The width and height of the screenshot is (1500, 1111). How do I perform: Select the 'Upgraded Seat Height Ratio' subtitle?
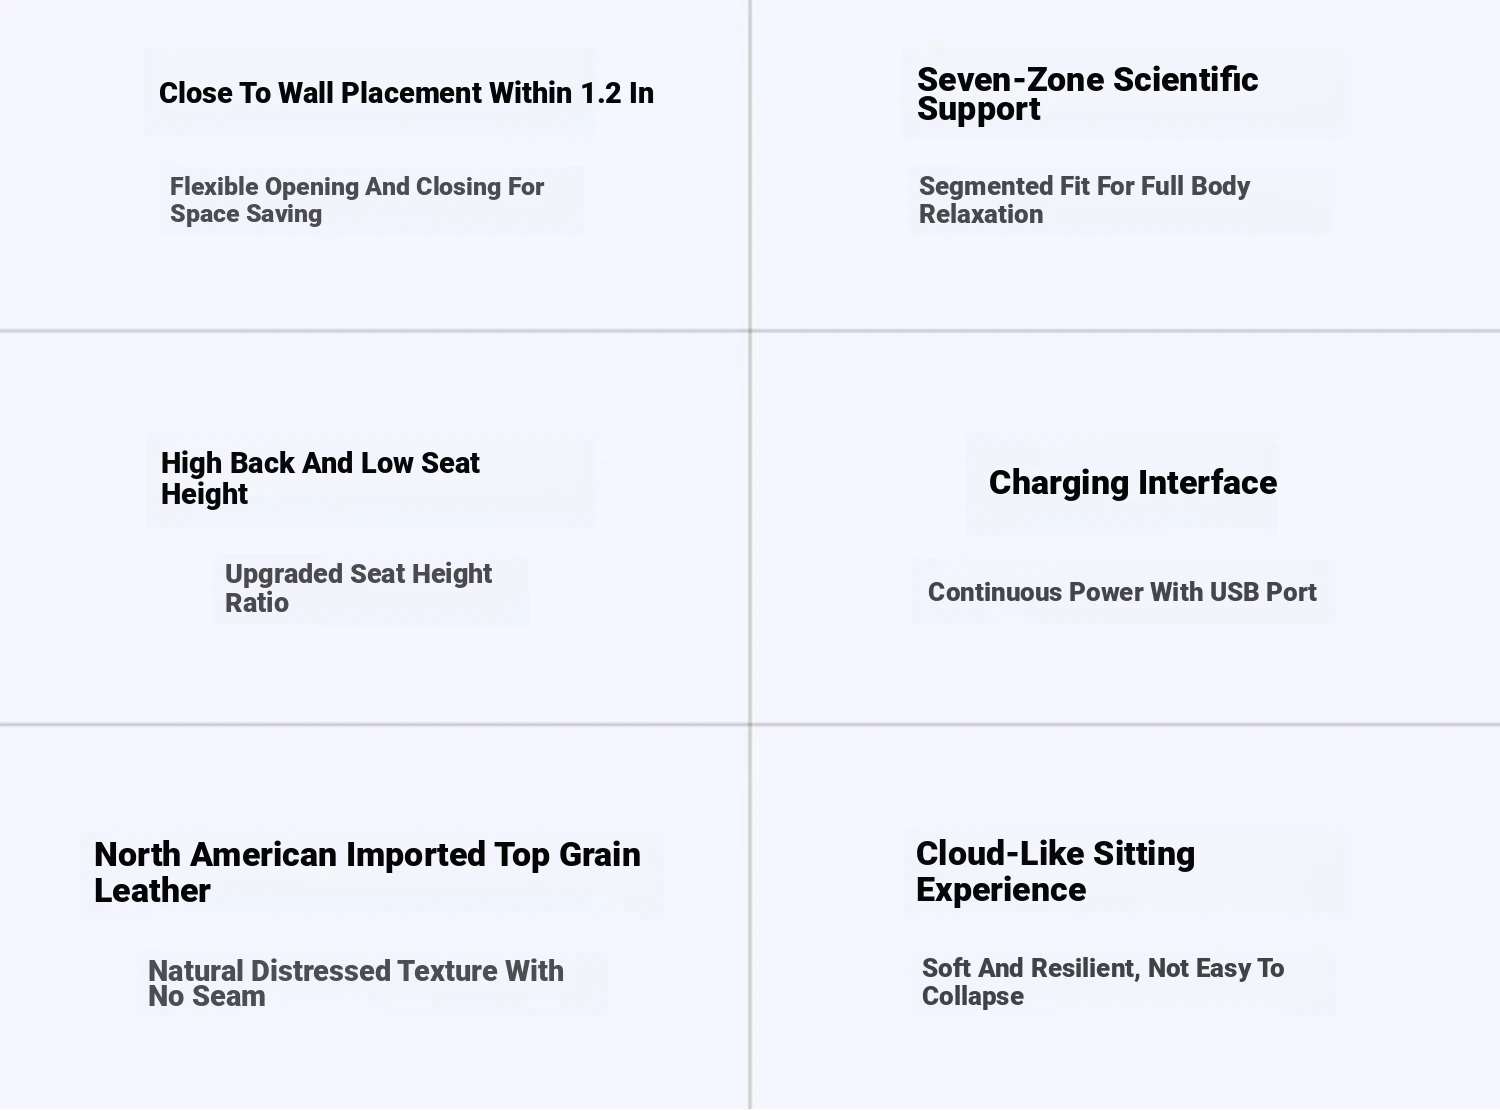(x=358, y=588)
